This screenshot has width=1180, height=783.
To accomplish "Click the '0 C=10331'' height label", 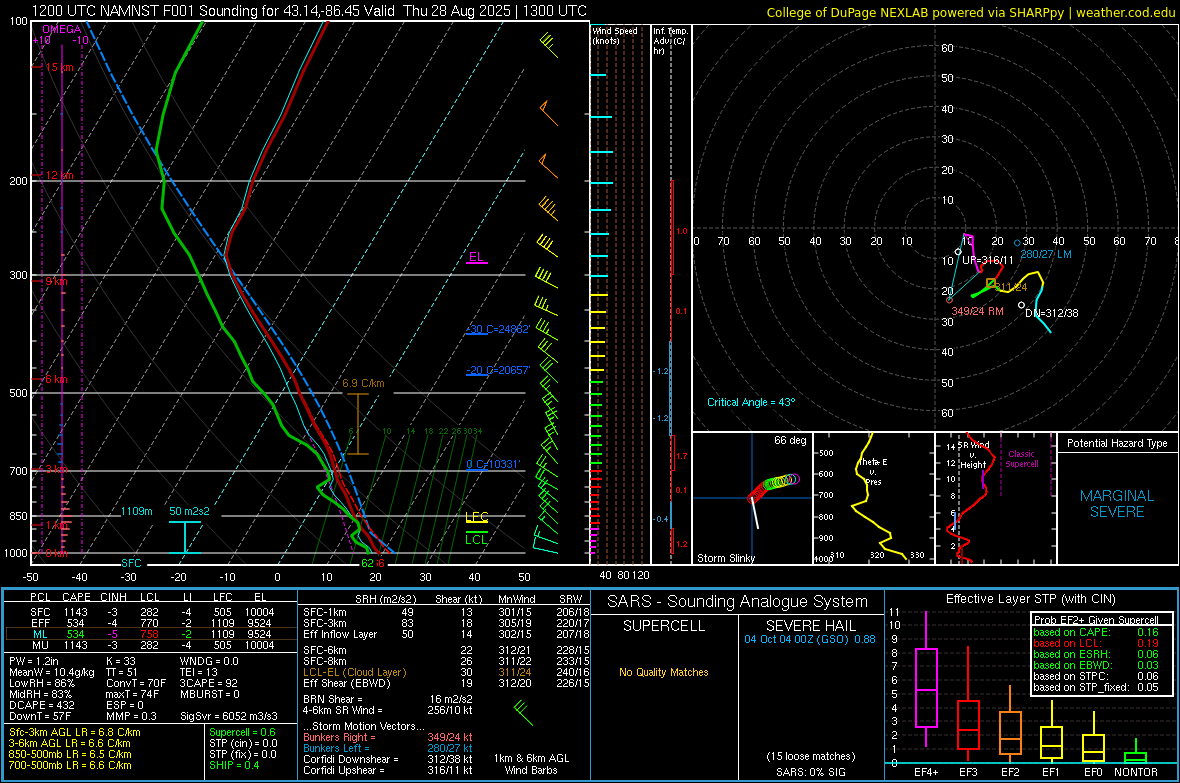I will 493,465.
